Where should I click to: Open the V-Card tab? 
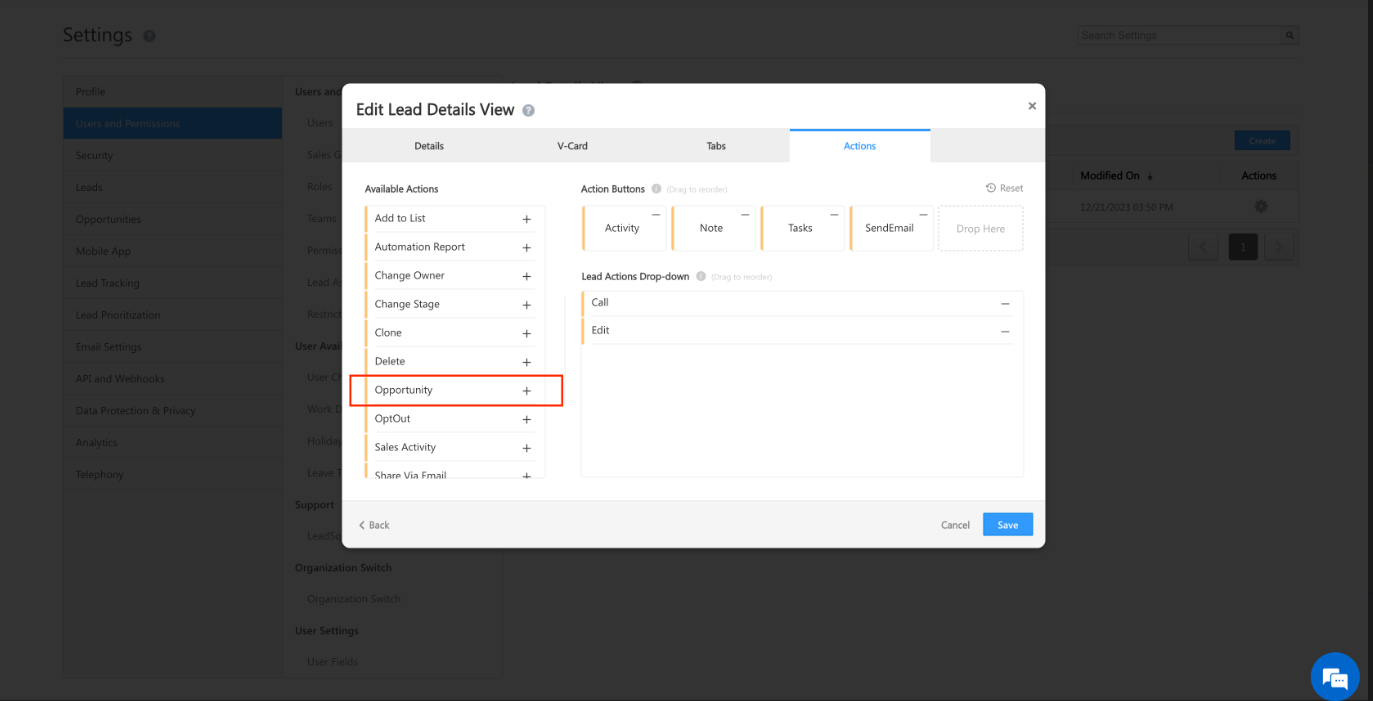pos(572,146)
